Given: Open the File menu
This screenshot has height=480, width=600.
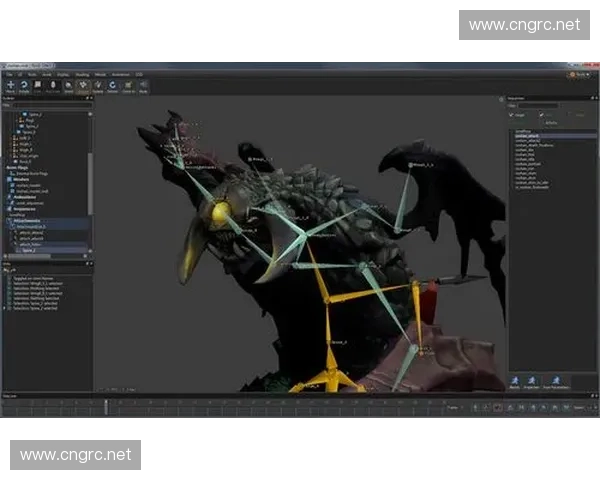Looking at the screenshot, I should point(9,75).
